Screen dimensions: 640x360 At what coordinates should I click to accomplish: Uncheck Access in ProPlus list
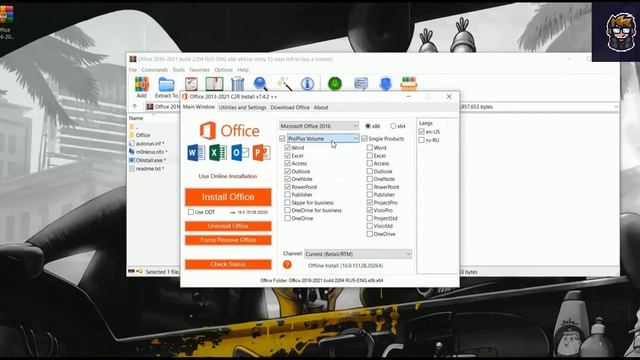(x=287, y=163)
